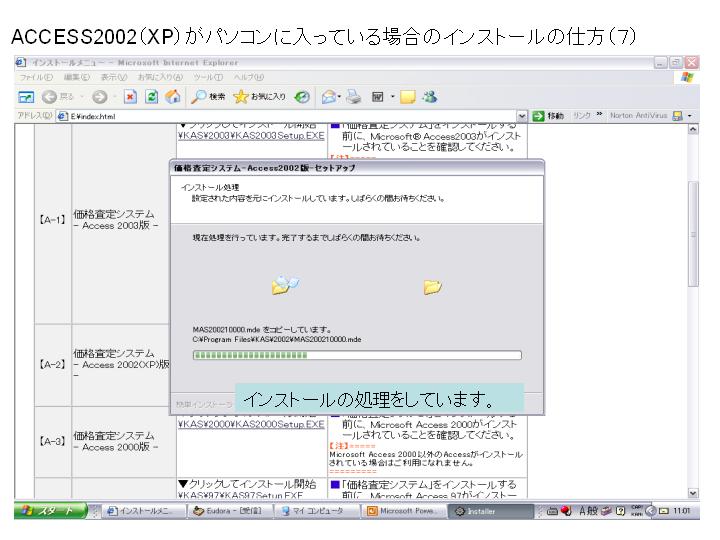Image resolution: width=720 pixels, height=540 pixels.
Task: Click the source folder icon in installer dialog
Action: click(x=285, y=285)
